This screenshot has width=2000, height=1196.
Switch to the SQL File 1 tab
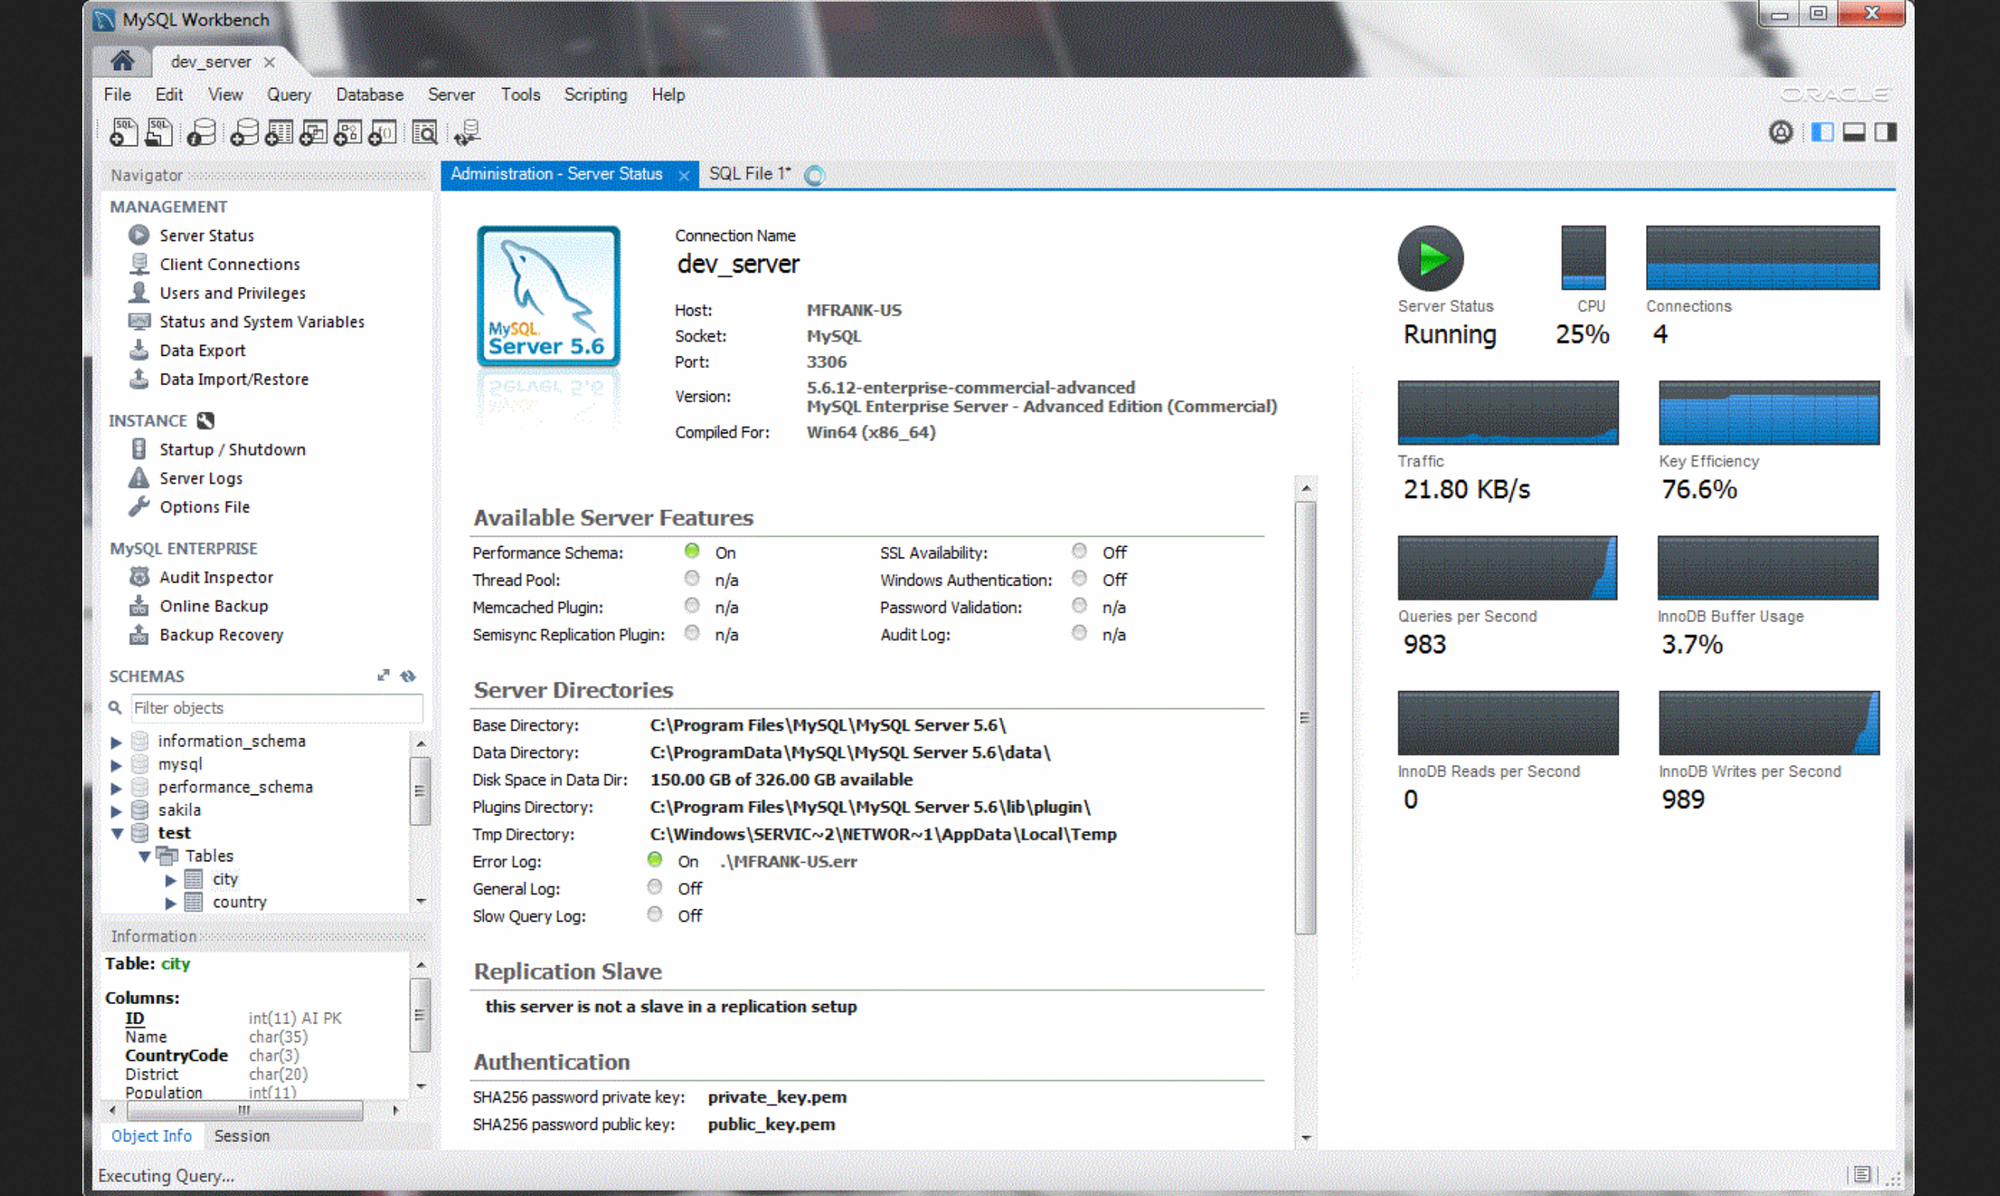click(749, 174)
